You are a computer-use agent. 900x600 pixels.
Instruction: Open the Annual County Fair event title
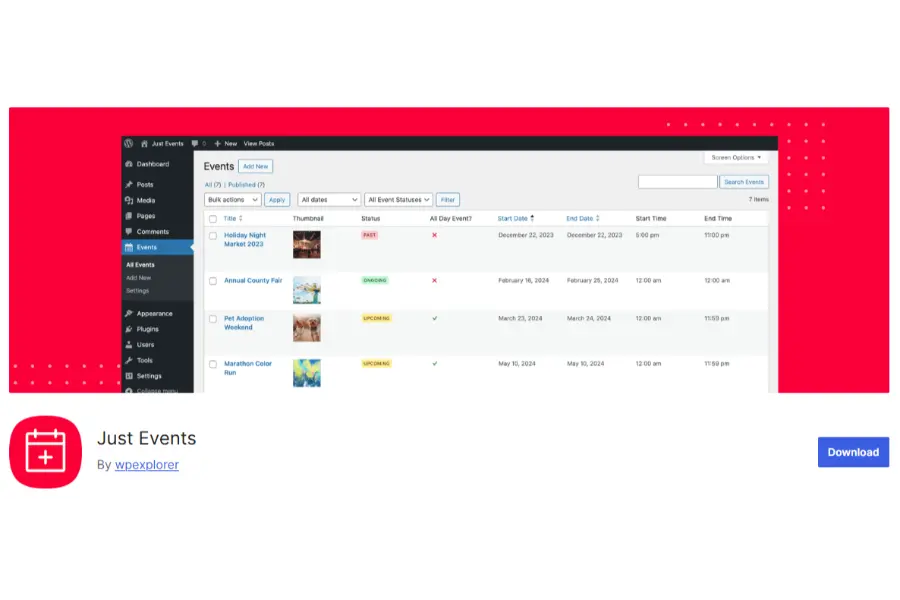pyautogui.click(x=253, y=281)
